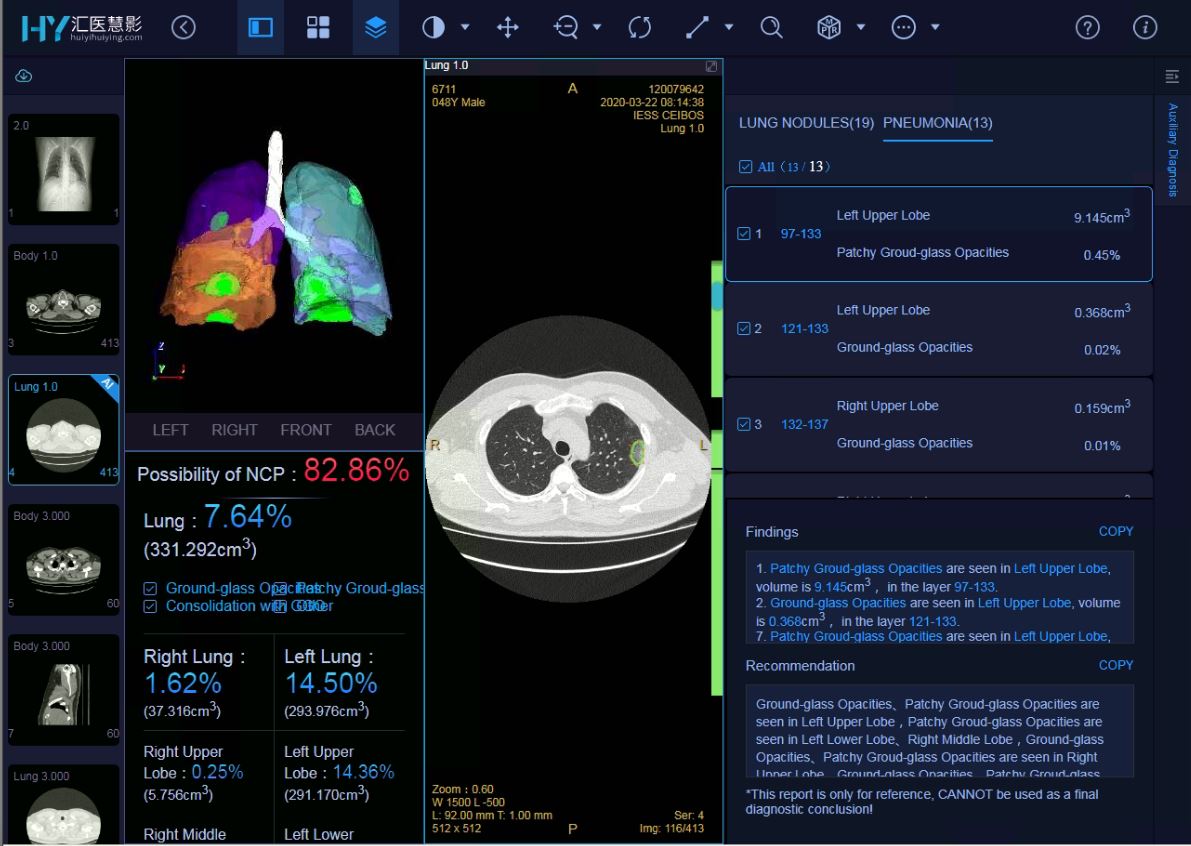The image size is (1191, 846).
Task: Select the BACK view orientation tab
Action: pos(374,430)
